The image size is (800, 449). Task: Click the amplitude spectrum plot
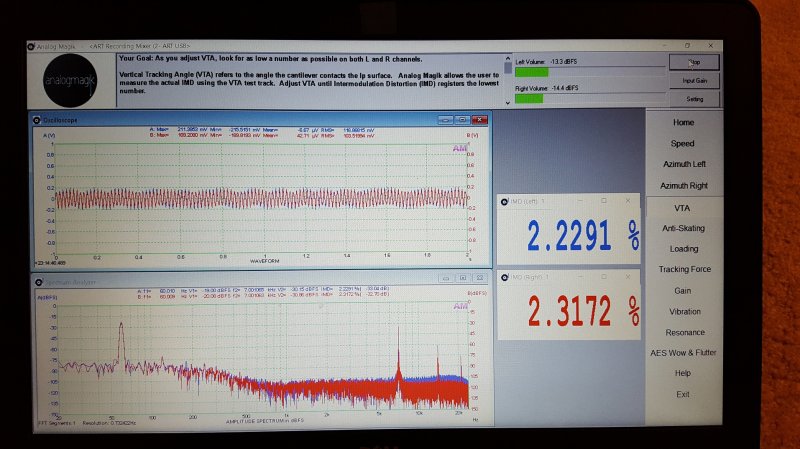tap(262, 357)
